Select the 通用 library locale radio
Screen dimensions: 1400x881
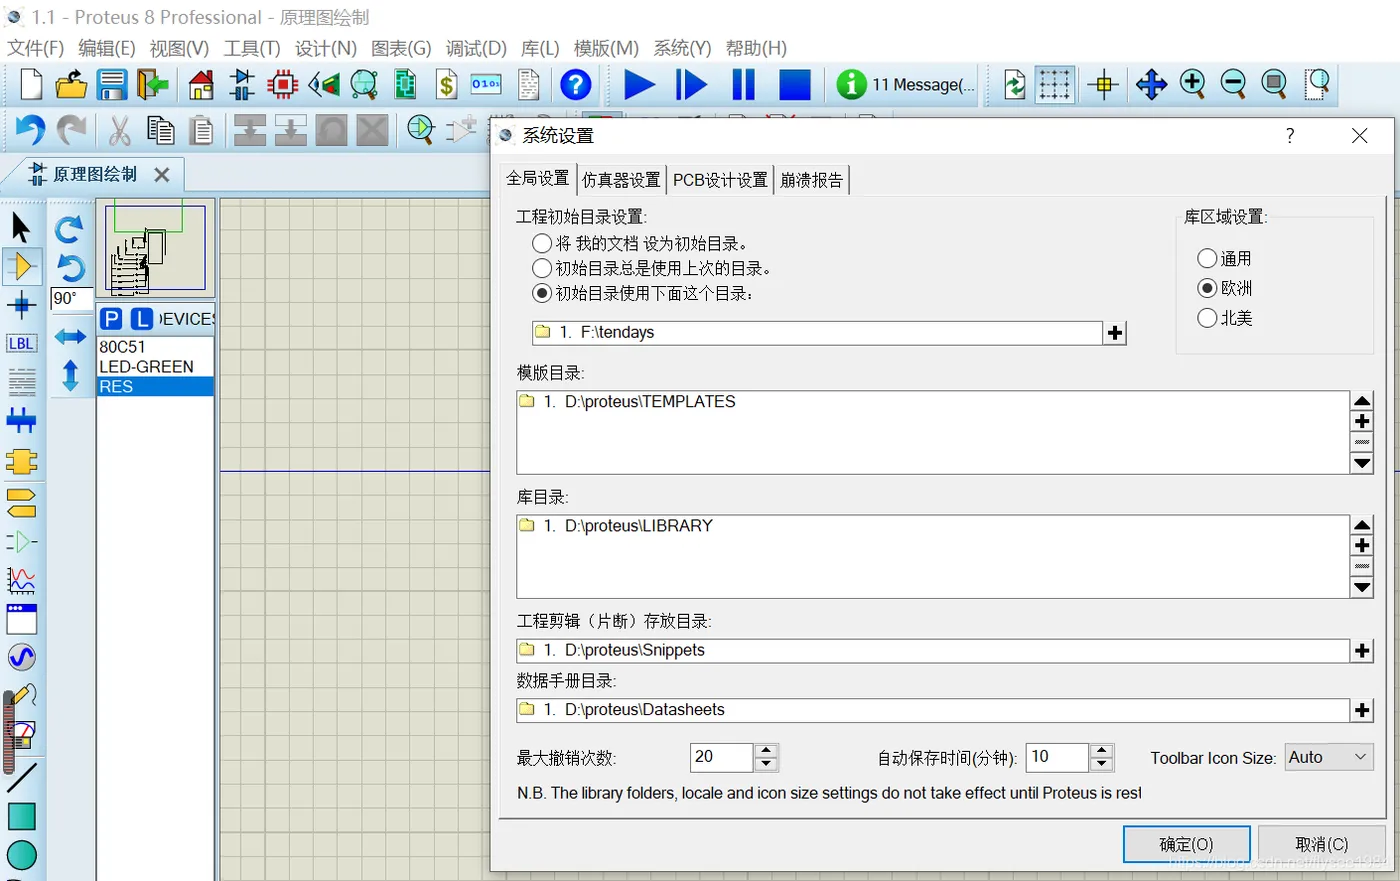pyautogui.click(x=1207, y=258)
